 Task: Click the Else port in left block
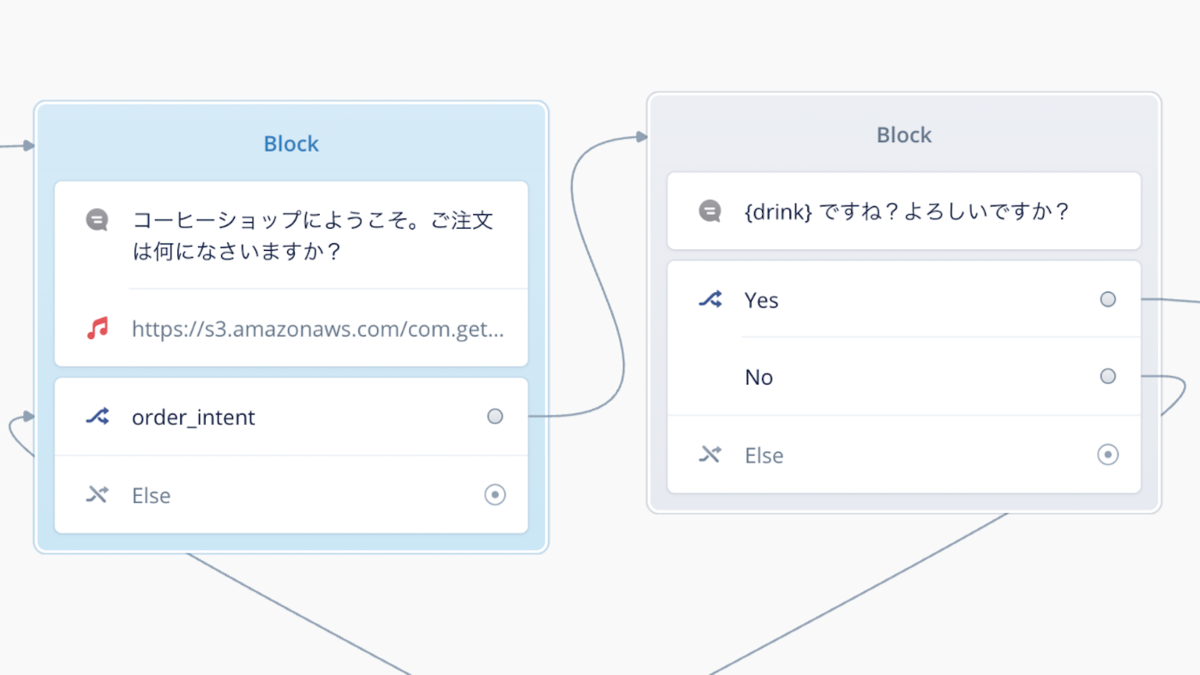495,494
